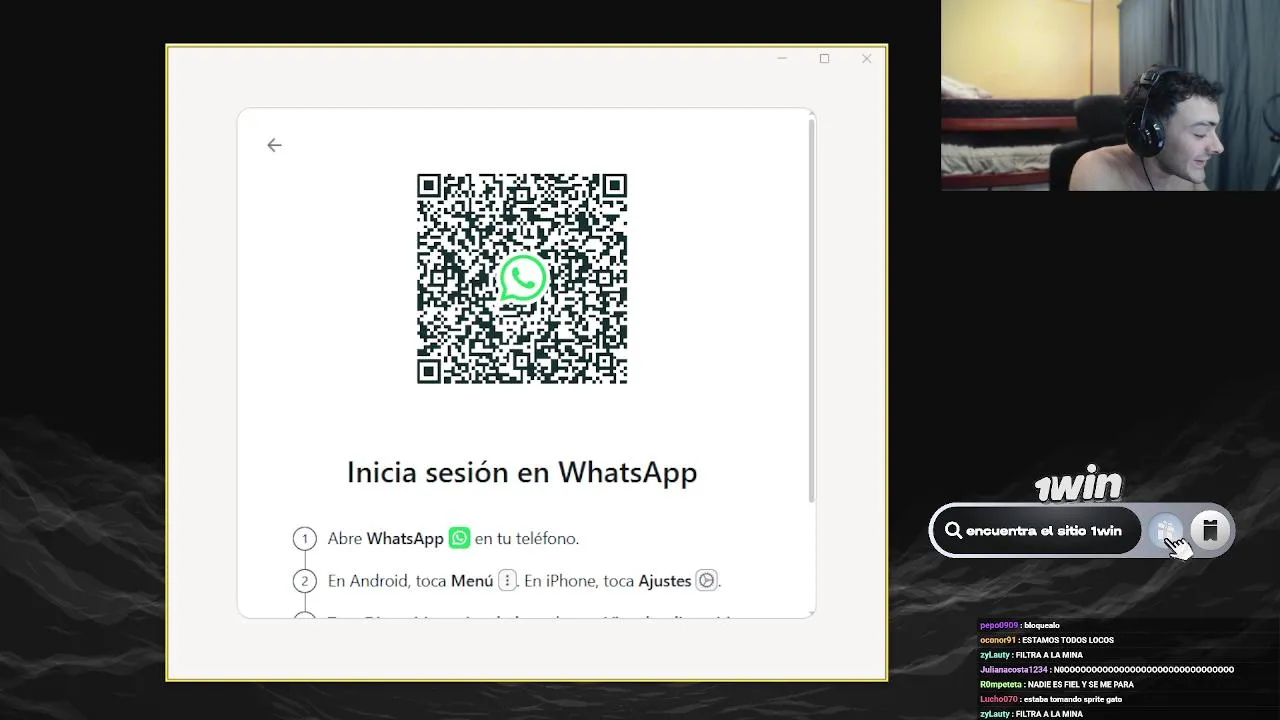
Task: Click the streamer webcam feed
Action: tap(1110, 95)
